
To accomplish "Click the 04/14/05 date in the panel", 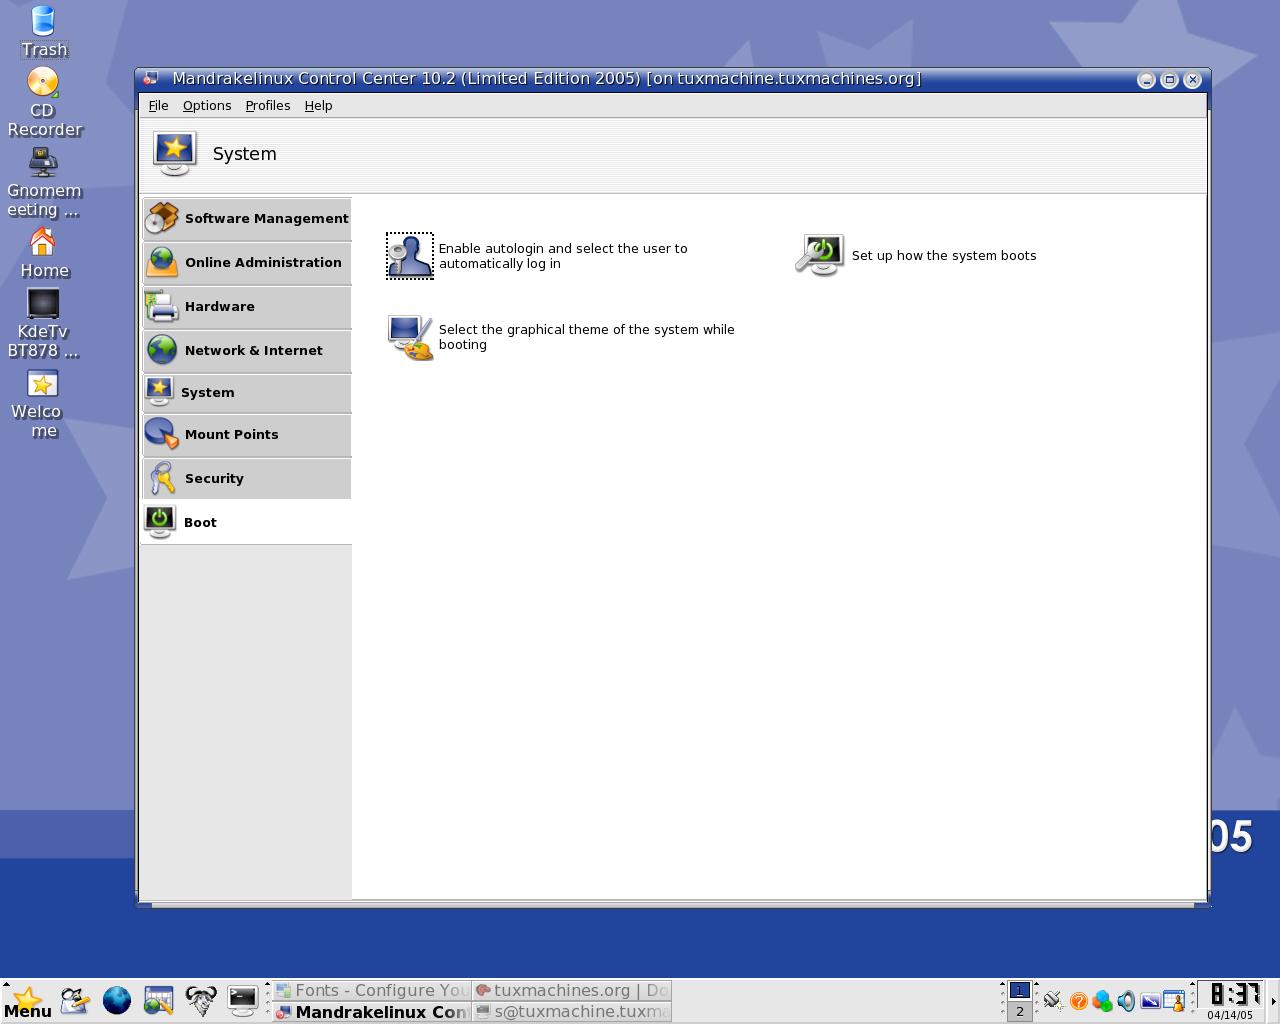I will [x=1230, y=1015].
